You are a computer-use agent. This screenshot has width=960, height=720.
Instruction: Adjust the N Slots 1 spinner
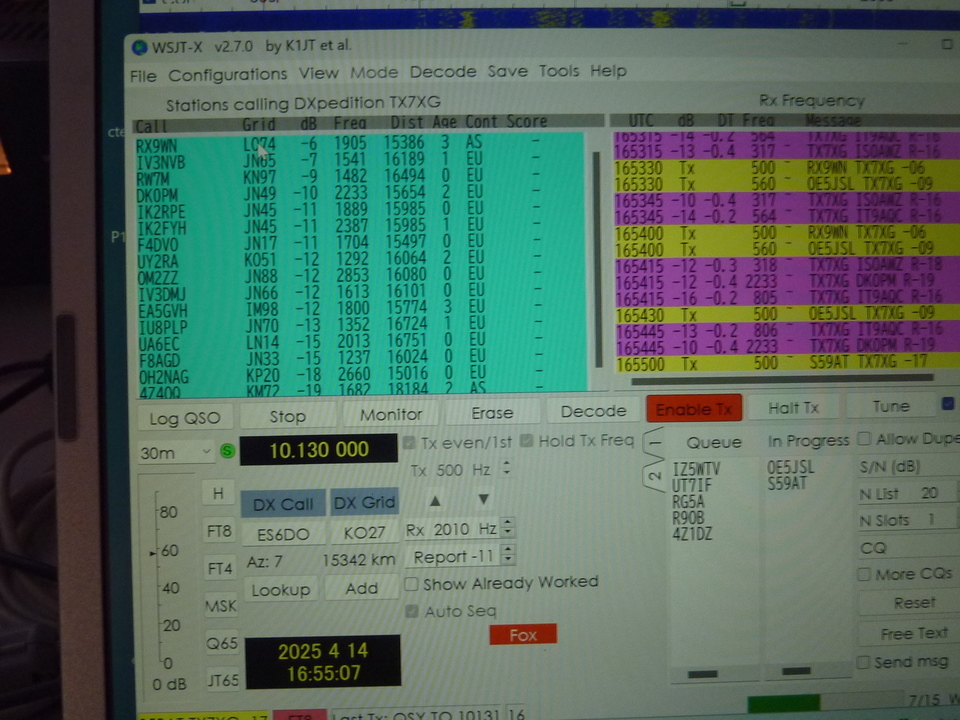click(909, 520)
